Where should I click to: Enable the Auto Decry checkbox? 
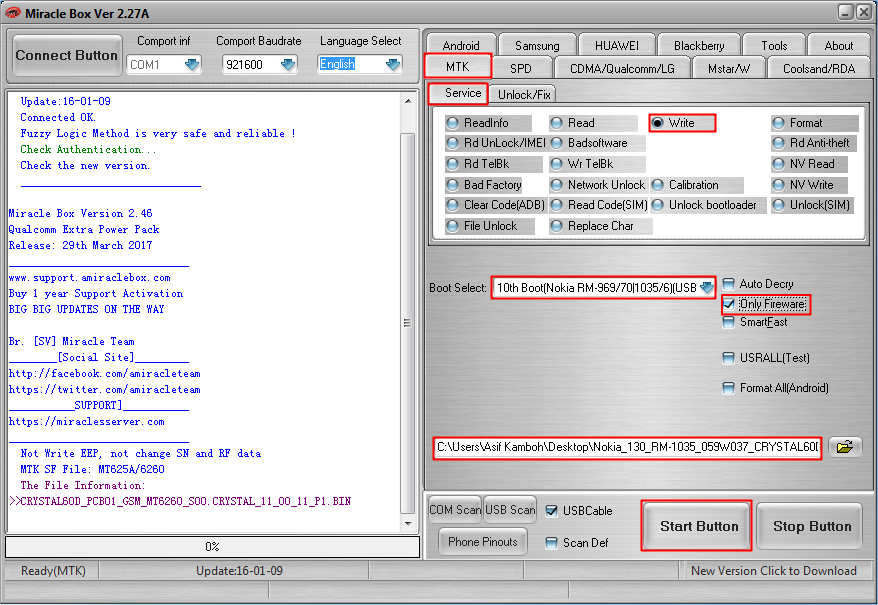(728, 283)
